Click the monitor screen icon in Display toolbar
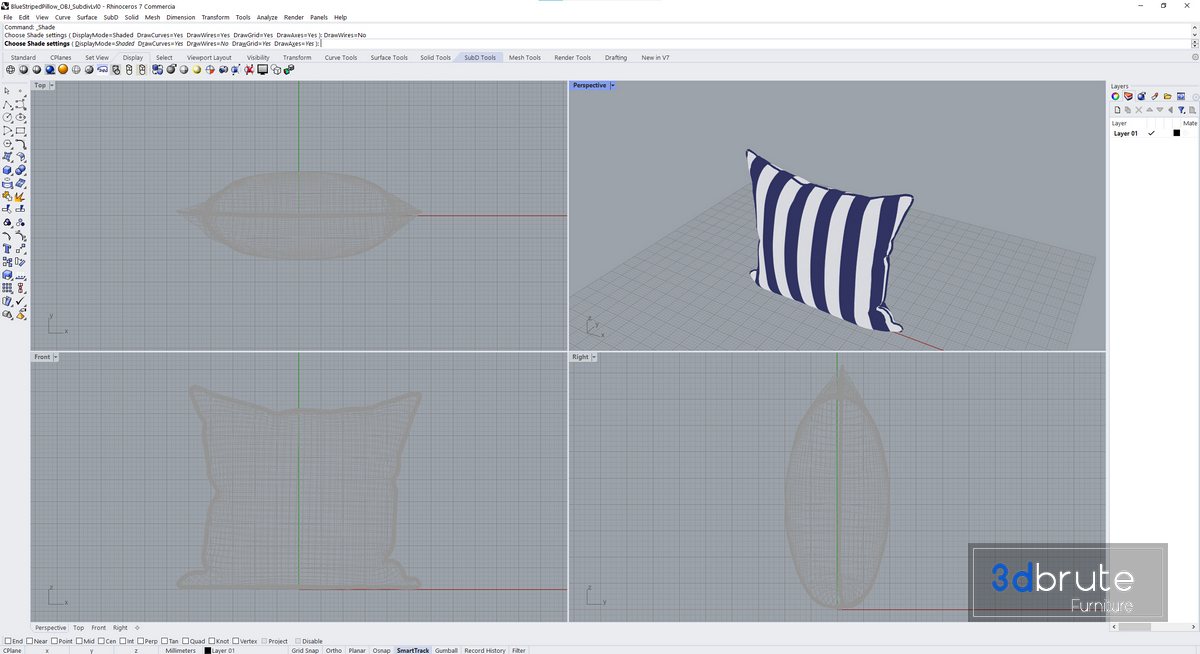Image resolution: width=1200 pixels, height=654 pixels. coord(262,70)
